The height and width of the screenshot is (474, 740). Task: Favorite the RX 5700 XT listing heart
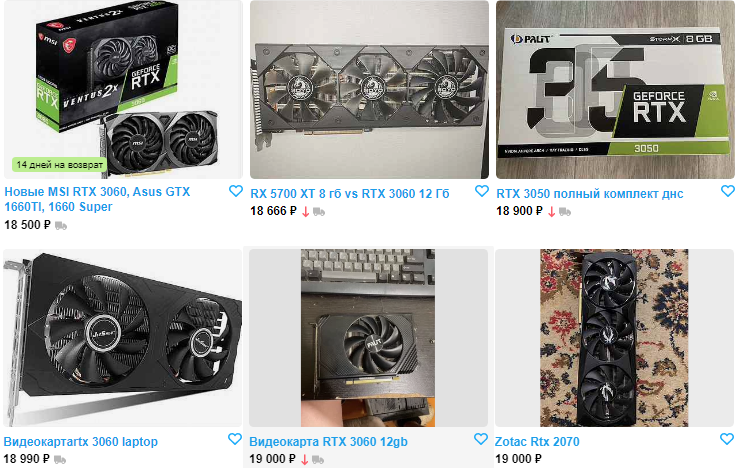(481, 191)
